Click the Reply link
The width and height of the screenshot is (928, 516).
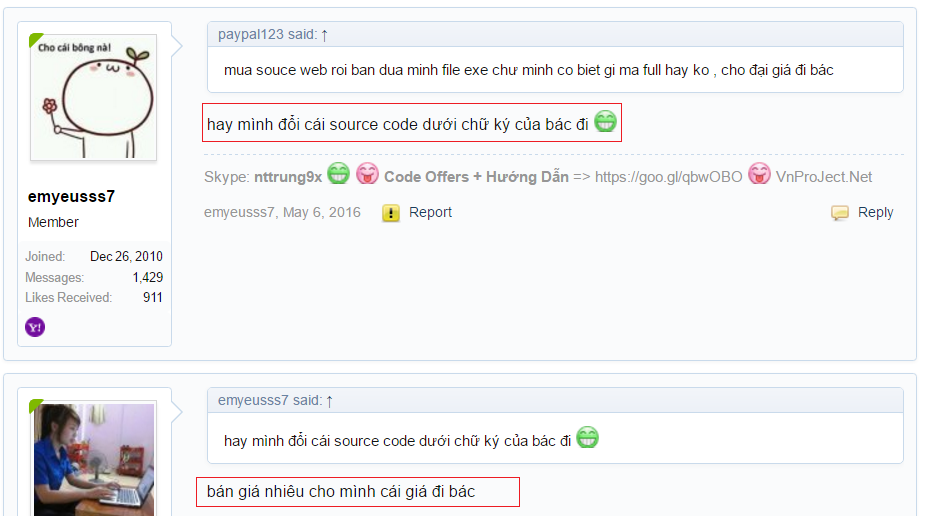pyautogui.click(x=875, y=212)
